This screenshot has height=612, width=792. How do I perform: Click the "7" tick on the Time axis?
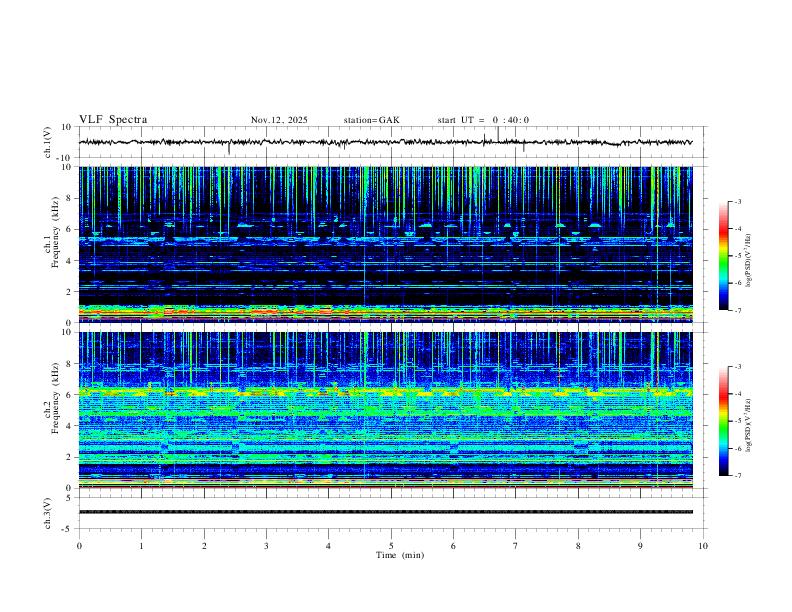tap(516, 546)
